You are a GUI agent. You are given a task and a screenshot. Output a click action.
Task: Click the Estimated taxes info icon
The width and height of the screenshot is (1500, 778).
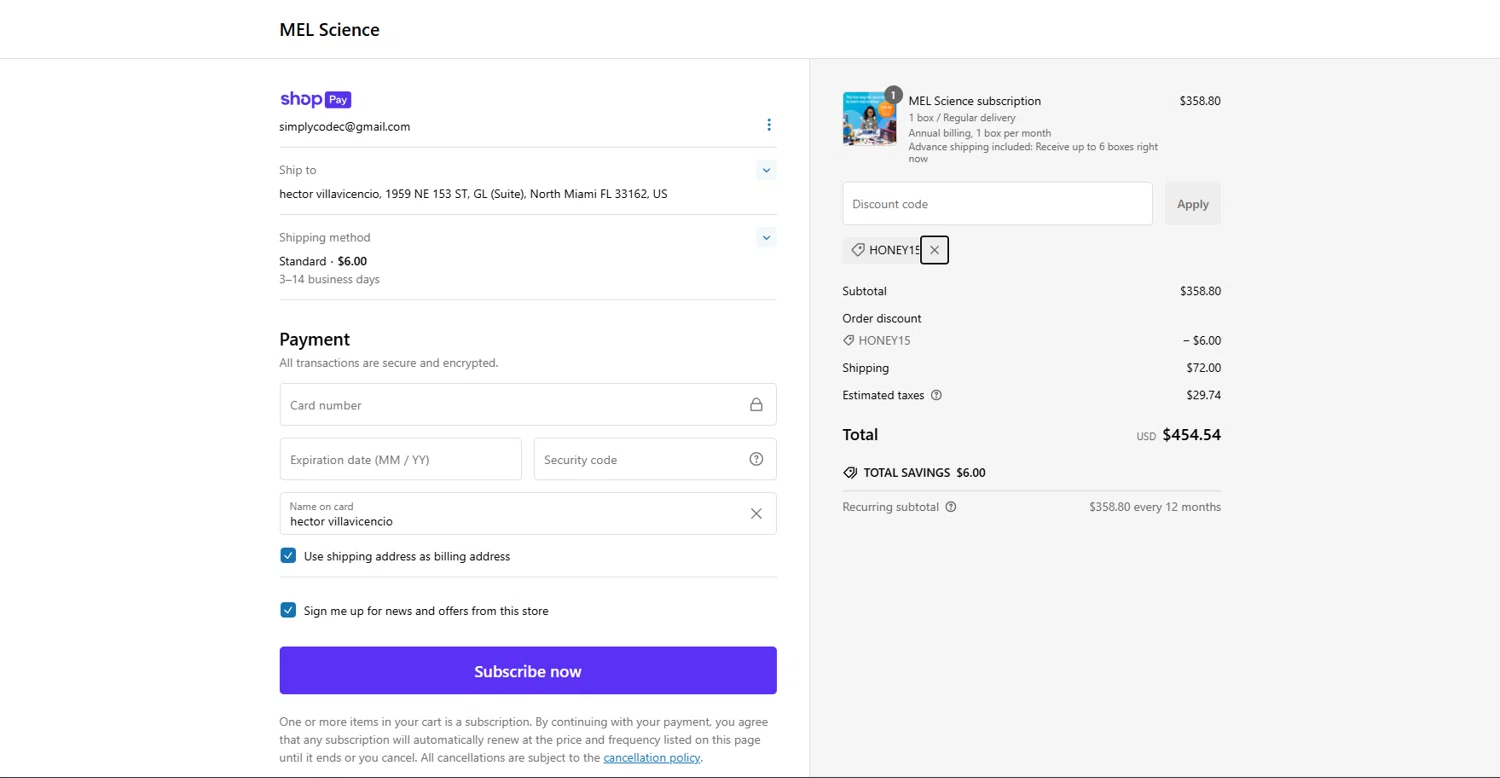click(x=936, y=395)
